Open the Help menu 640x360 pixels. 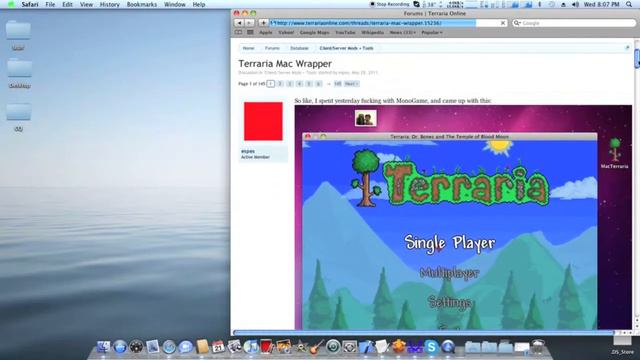point(199,4)
